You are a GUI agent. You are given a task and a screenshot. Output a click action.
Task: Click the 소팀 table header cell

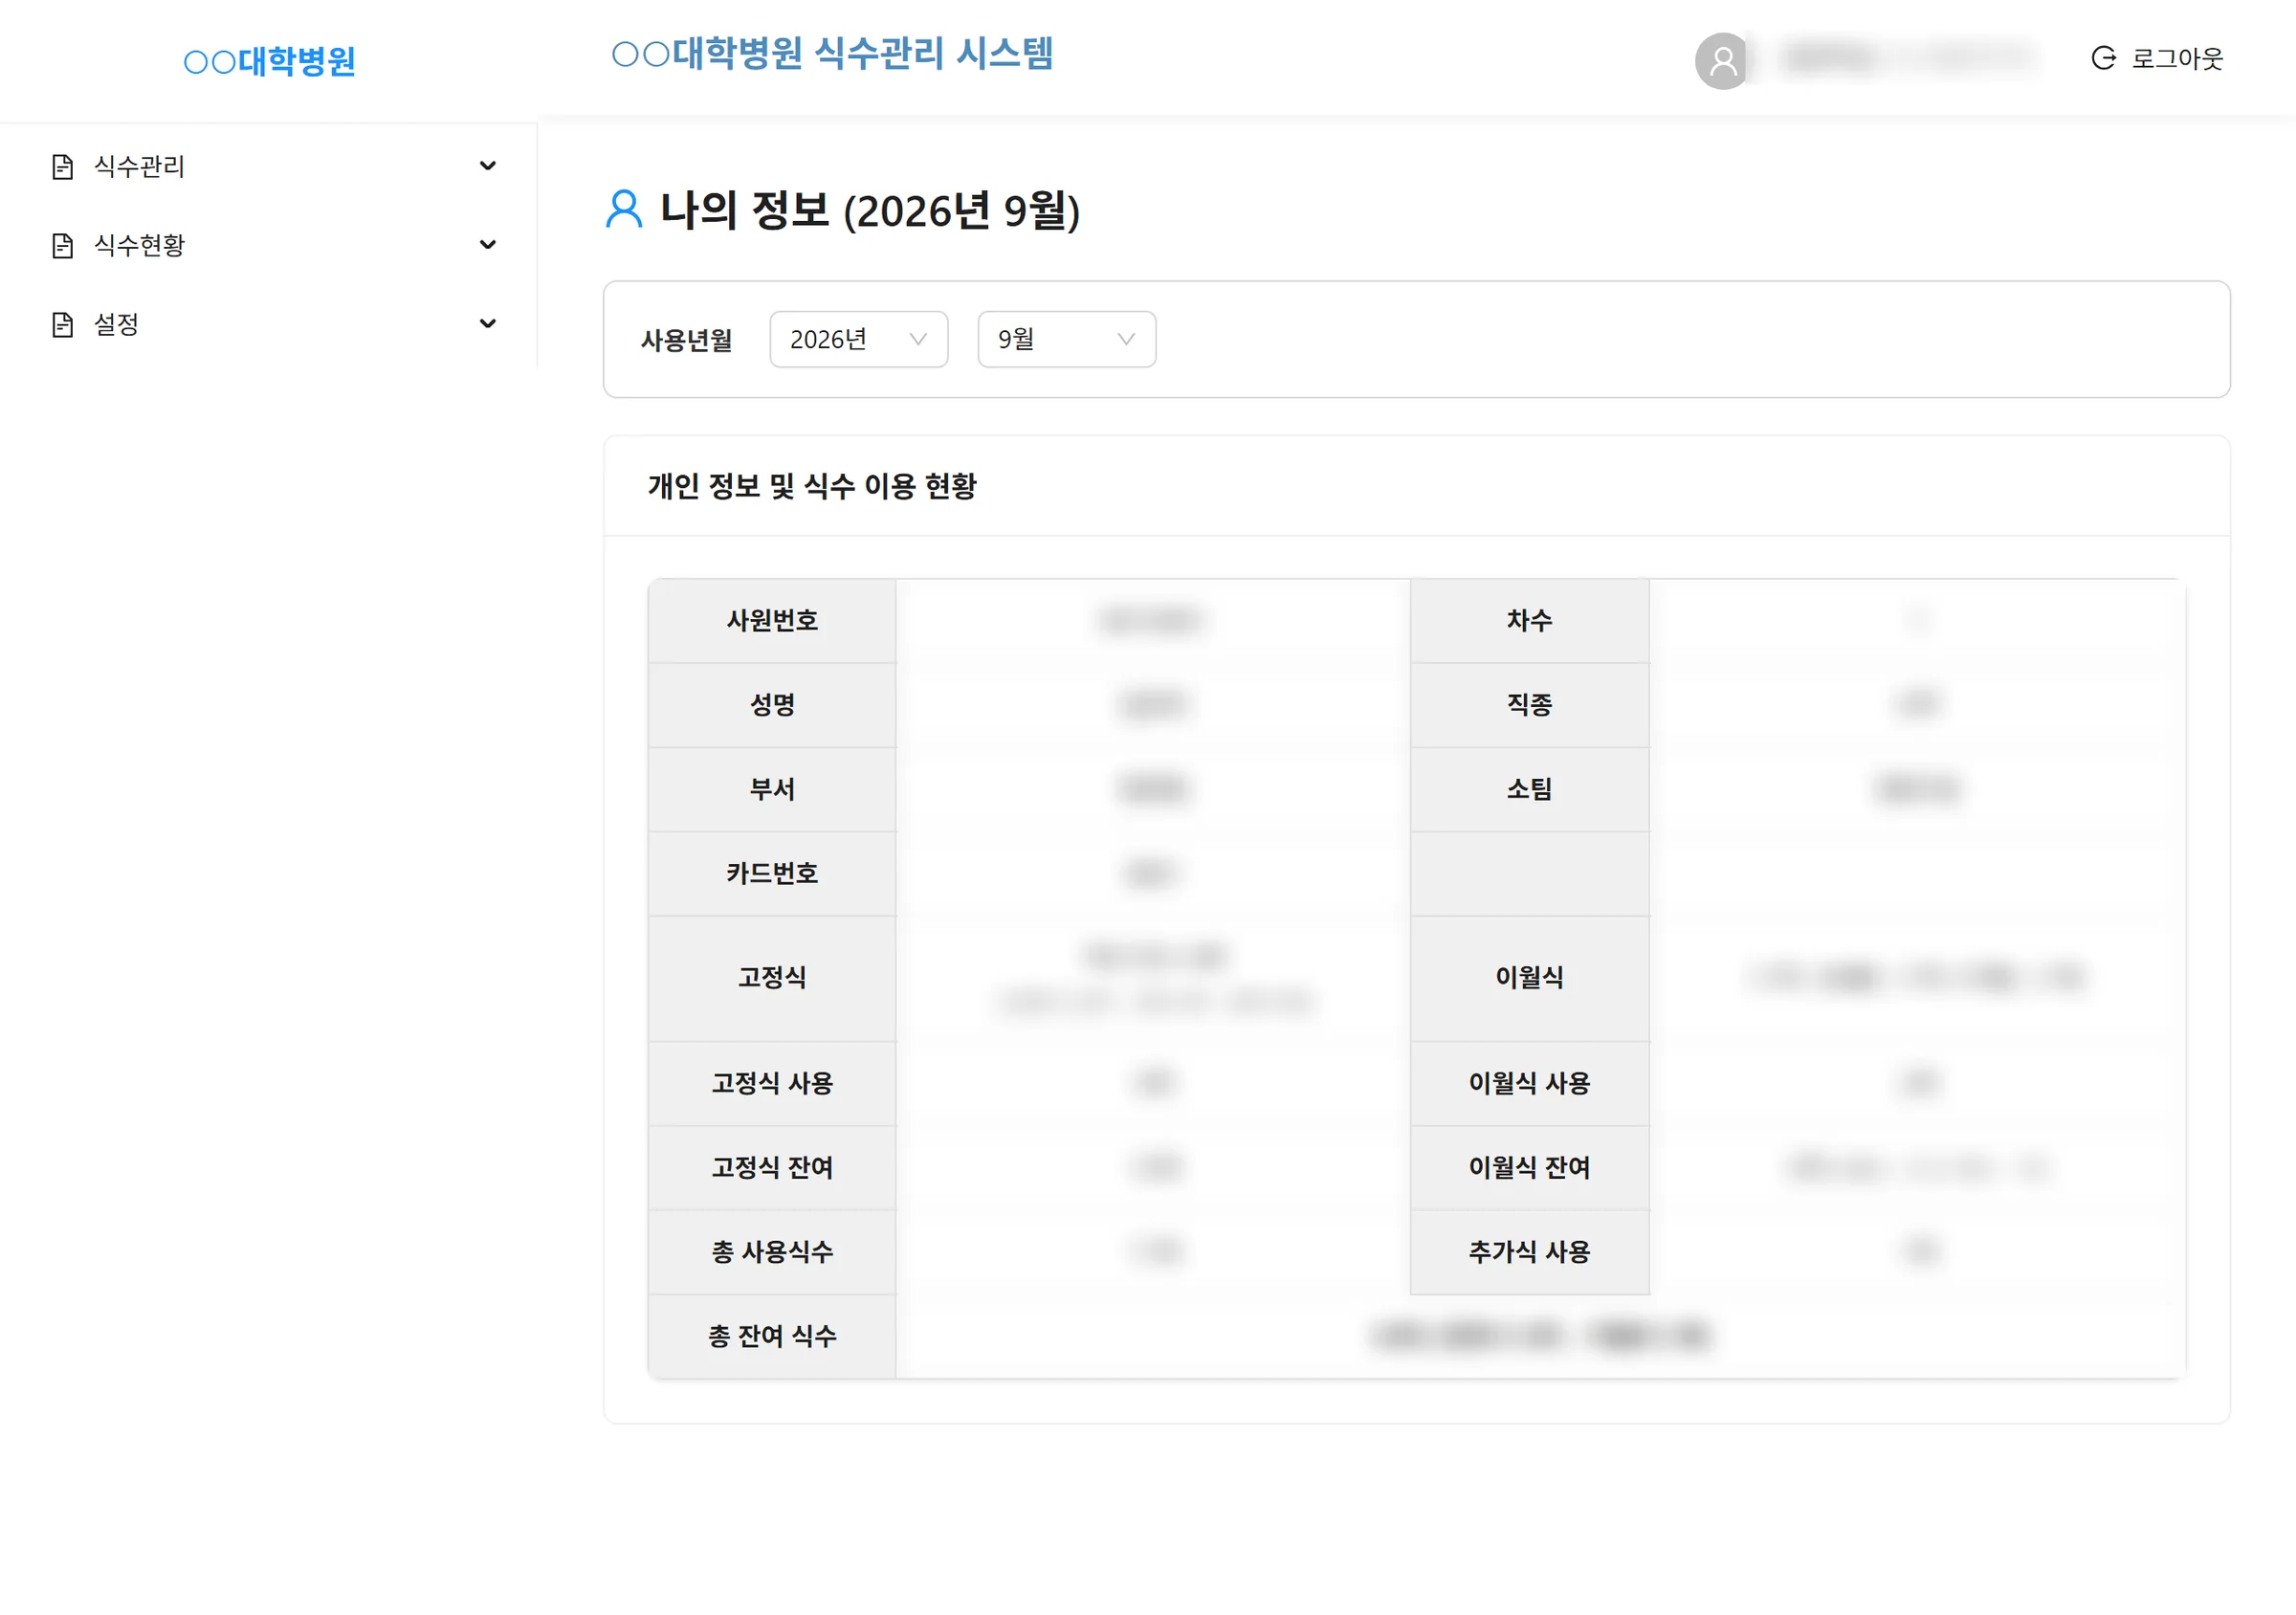pos(1530,790)
